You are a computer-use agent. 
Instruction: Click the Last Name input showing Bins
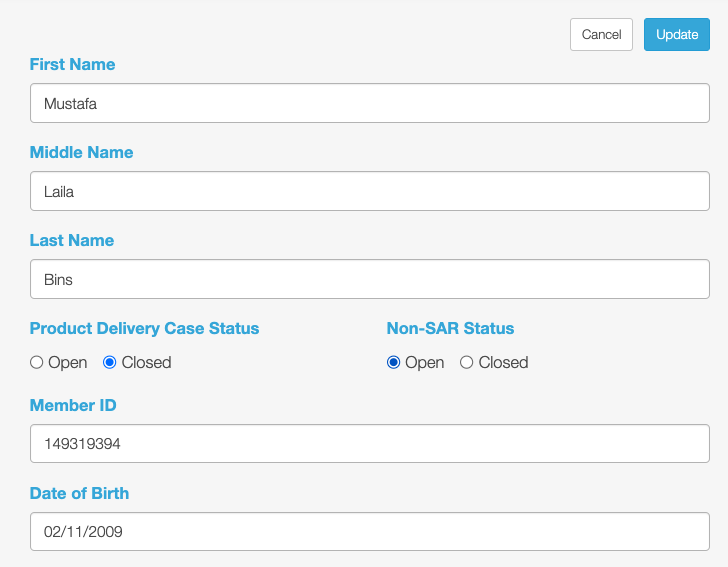[x=370, y=279]
